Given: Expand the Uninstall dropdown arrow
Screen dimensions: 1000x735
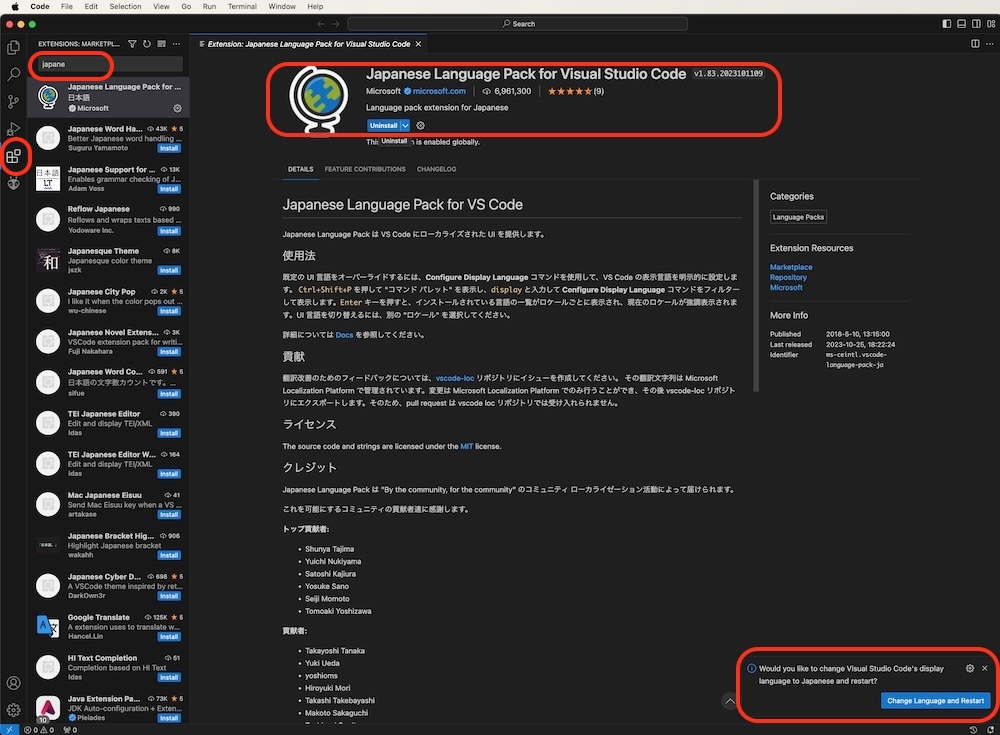Looking at the screenshot, I should tap(405, 126).
